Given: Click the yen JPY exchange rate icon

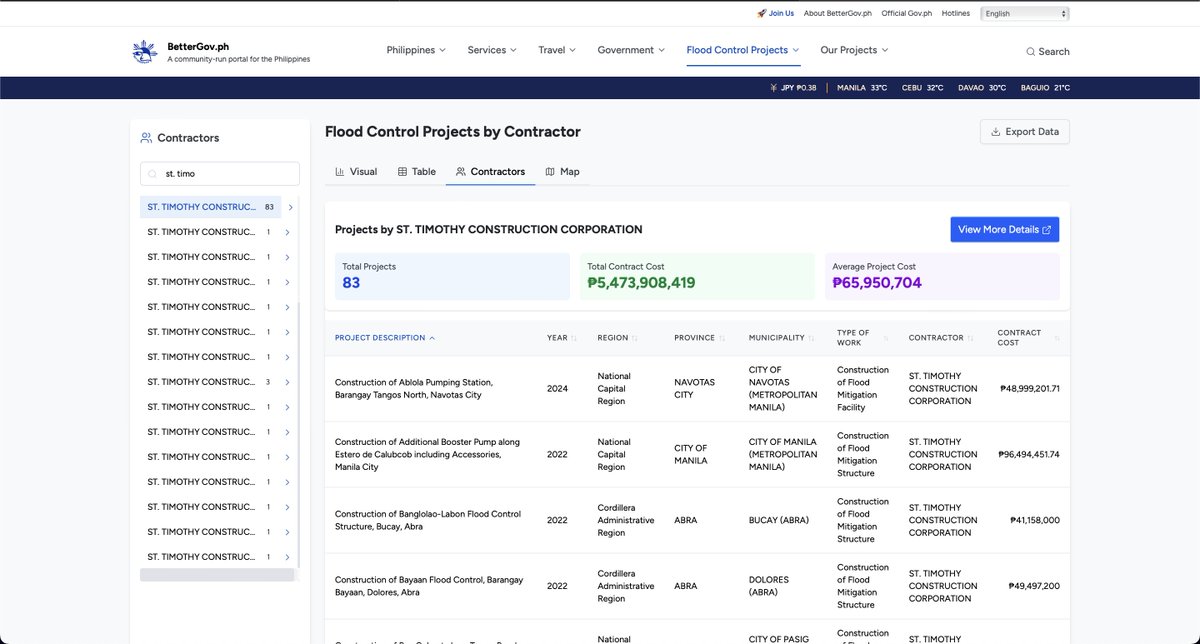Looking at the screenshot, I should coord(774,88).
